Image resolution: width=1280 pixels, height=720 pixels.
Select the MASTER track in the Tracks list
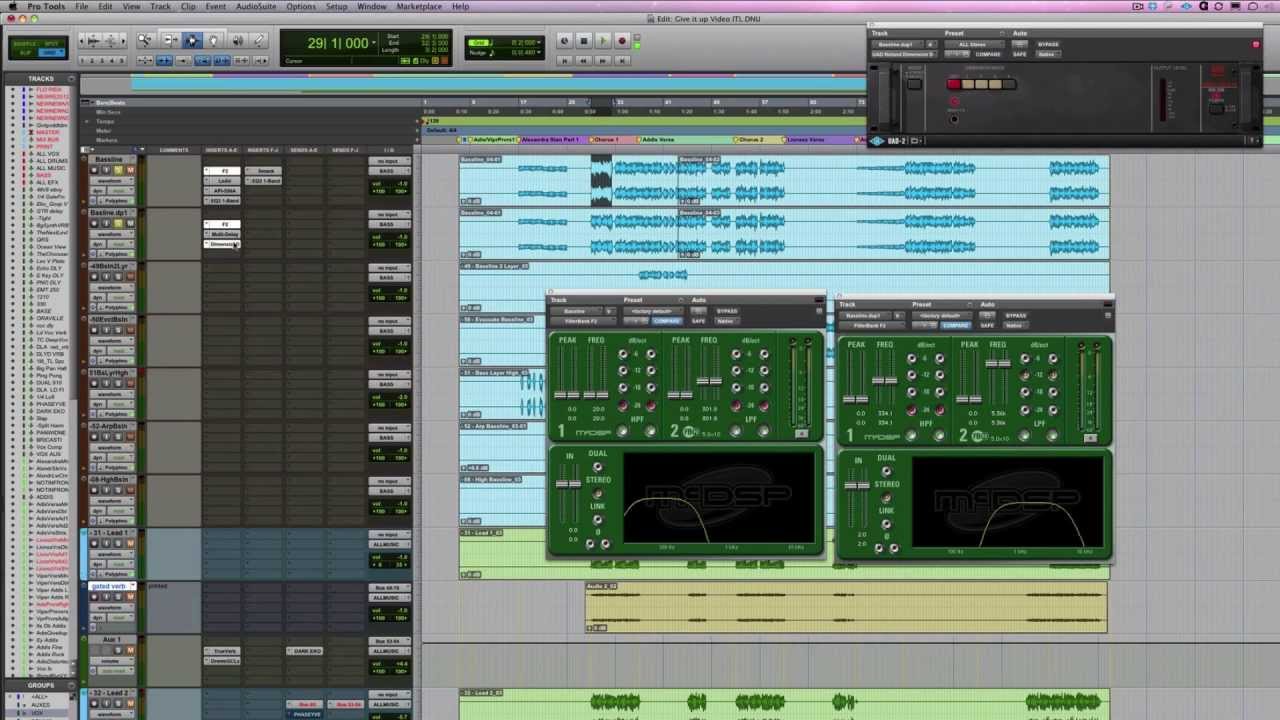coord(48,132)
